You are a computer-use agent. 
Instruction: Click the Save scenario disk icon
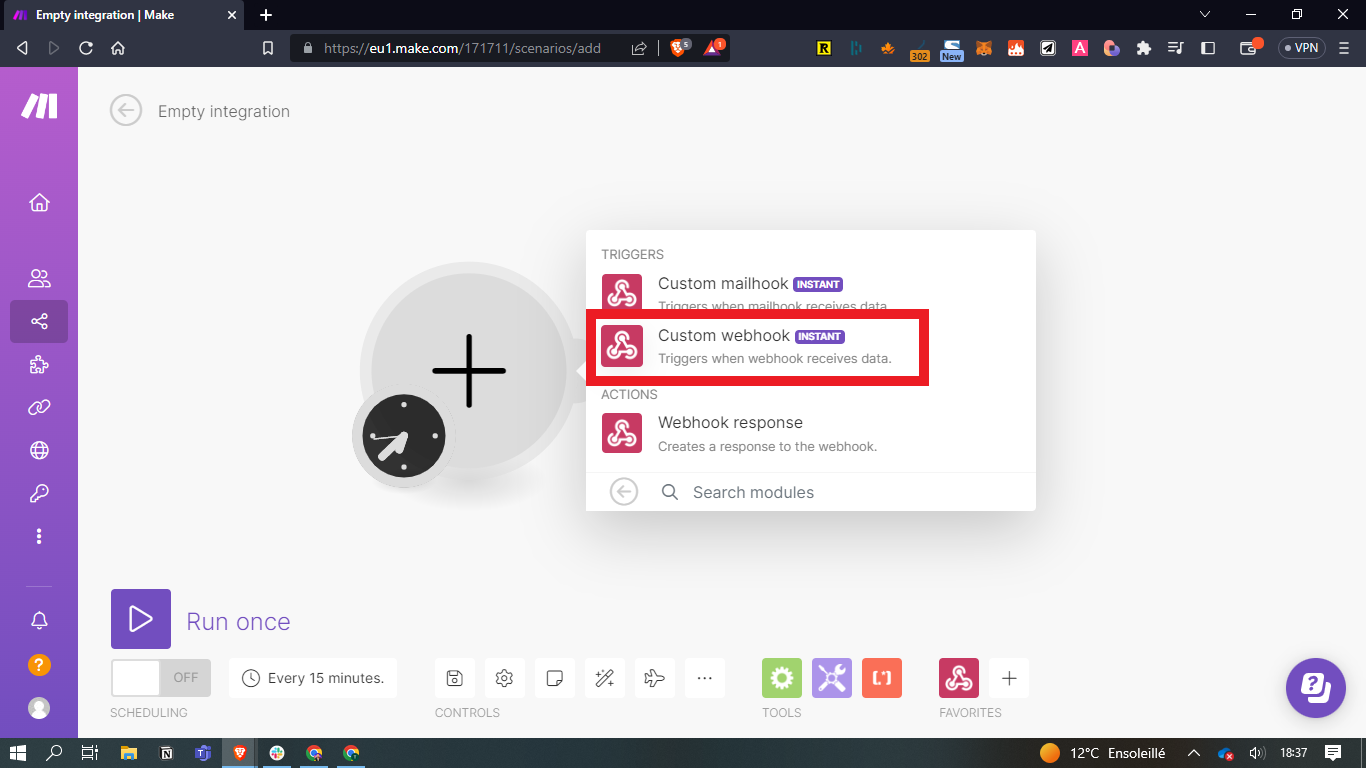coord(454,678)
